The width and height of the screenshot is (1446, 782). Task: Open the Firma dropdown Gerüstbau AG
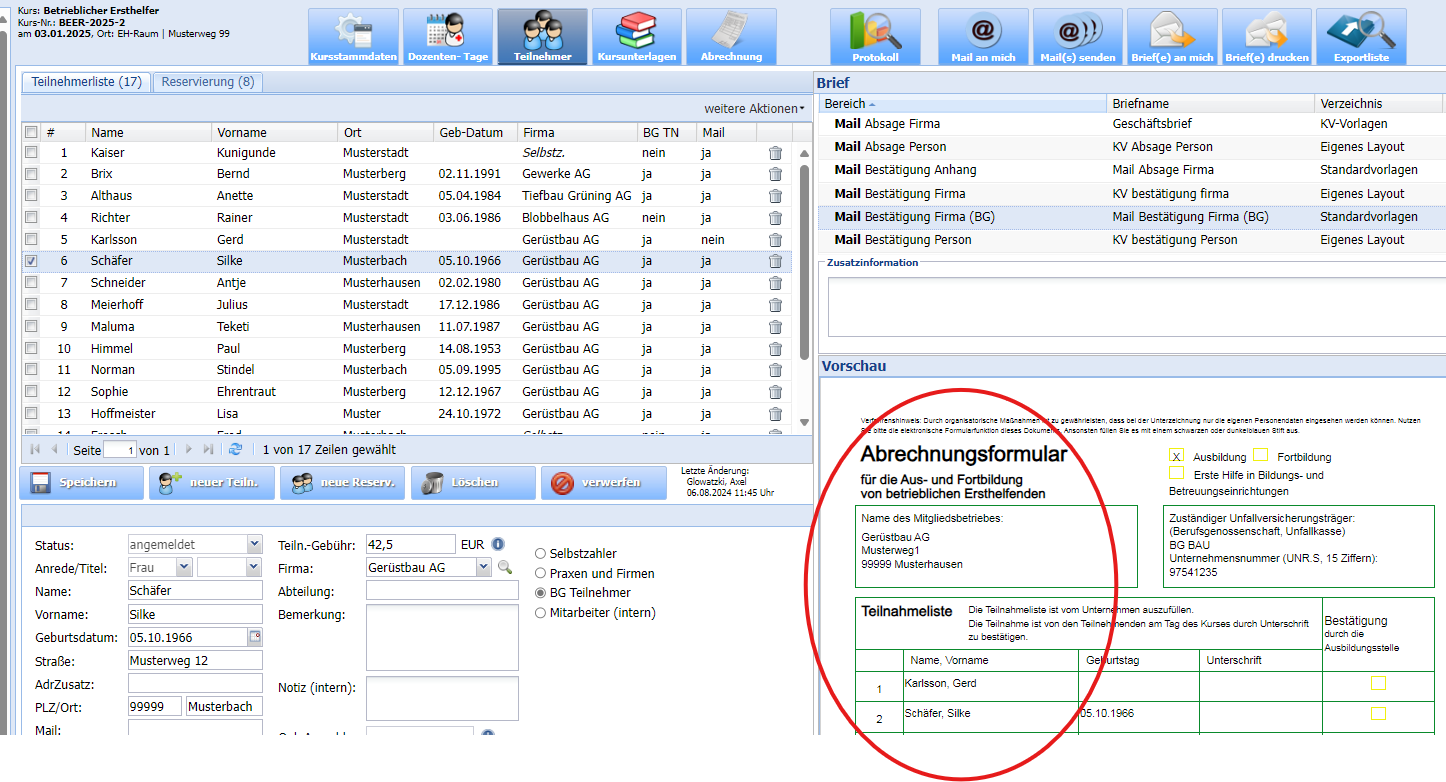tap(483, 567)
